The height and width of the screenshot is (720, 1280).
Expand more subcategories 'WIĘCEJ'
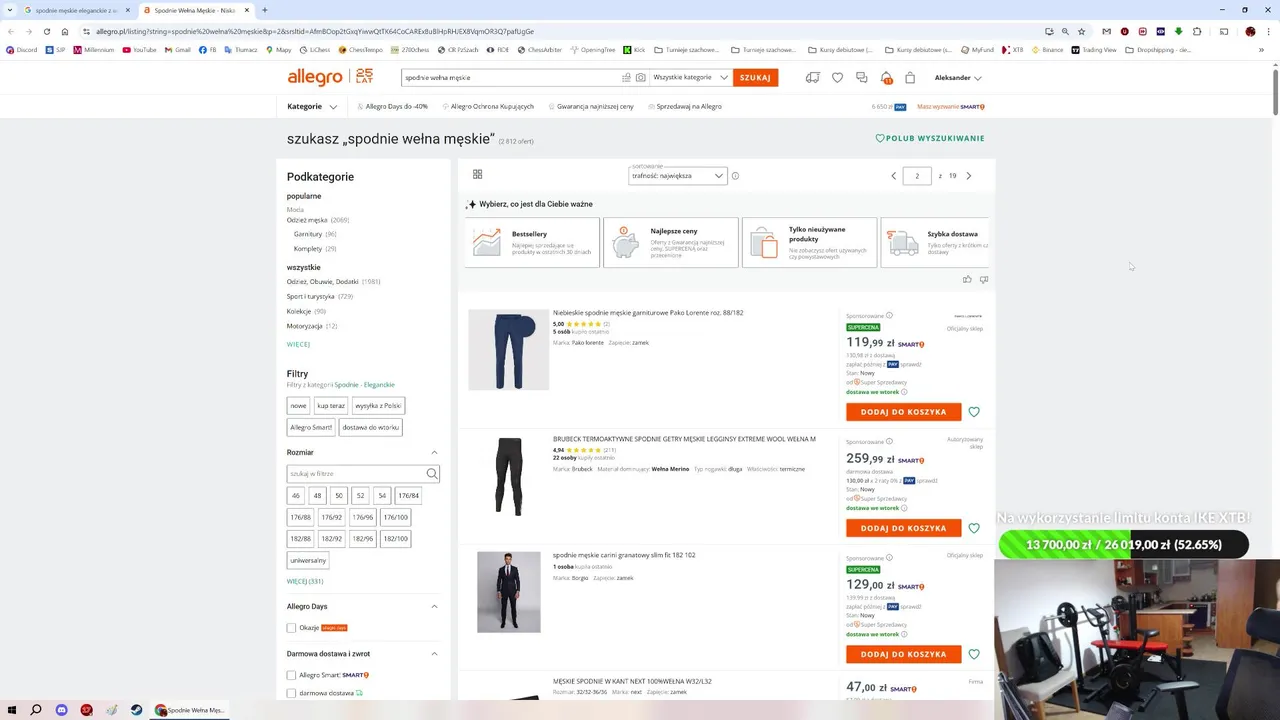pyautogui.click(x=298, y=344)
